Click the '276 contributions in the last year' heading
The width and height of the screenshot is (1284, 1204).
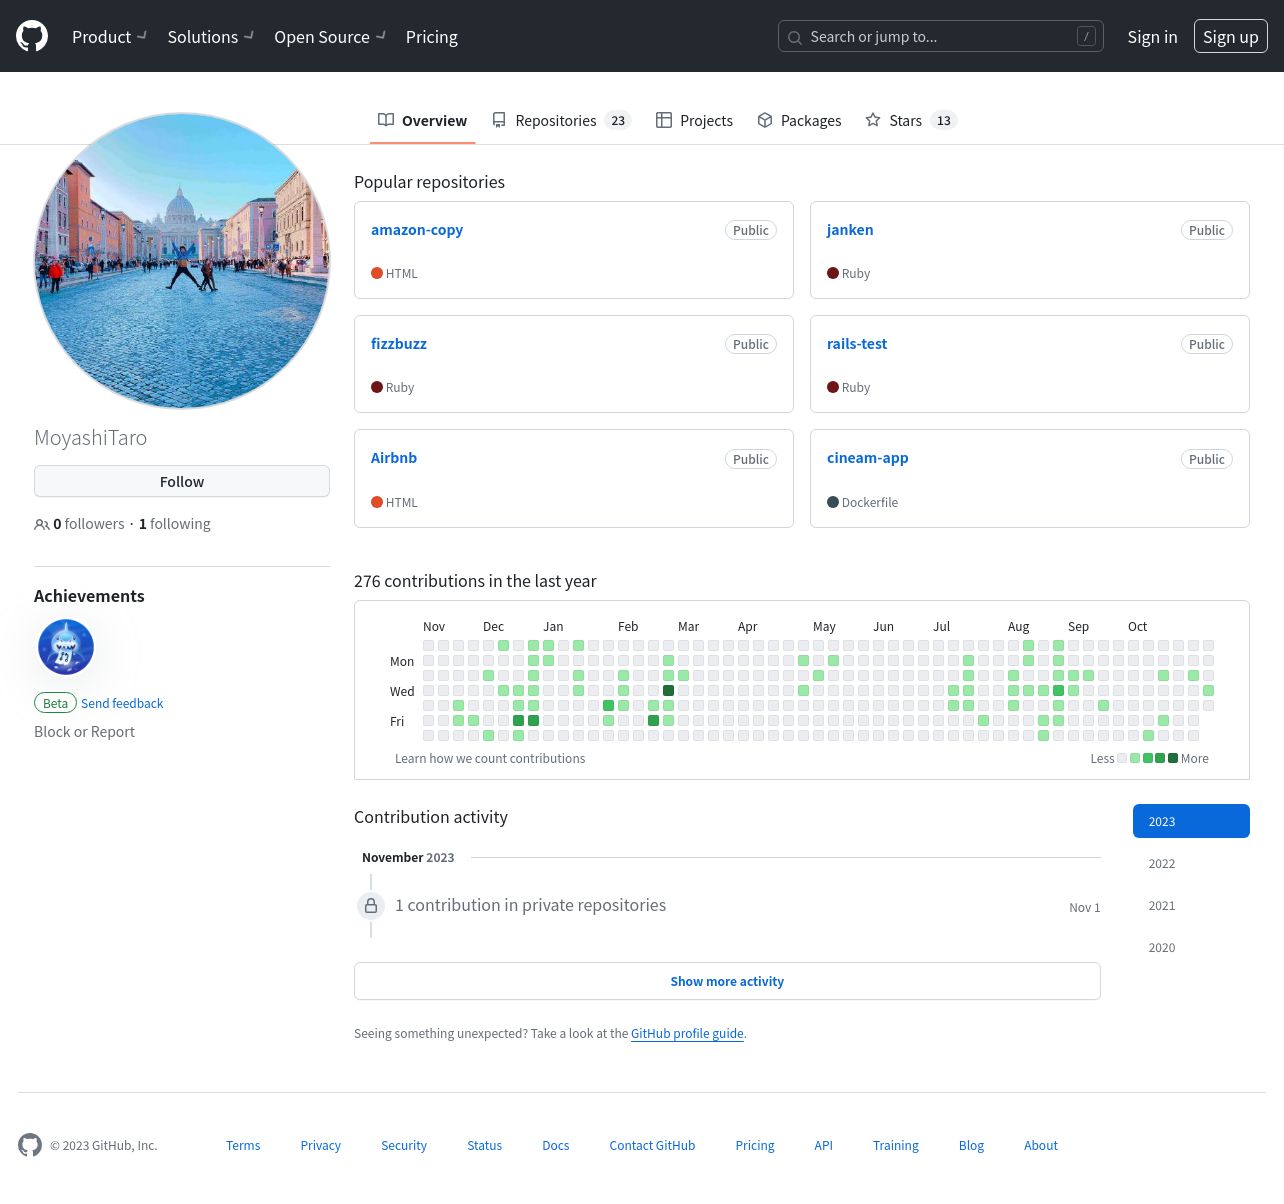tap(475, 581)
